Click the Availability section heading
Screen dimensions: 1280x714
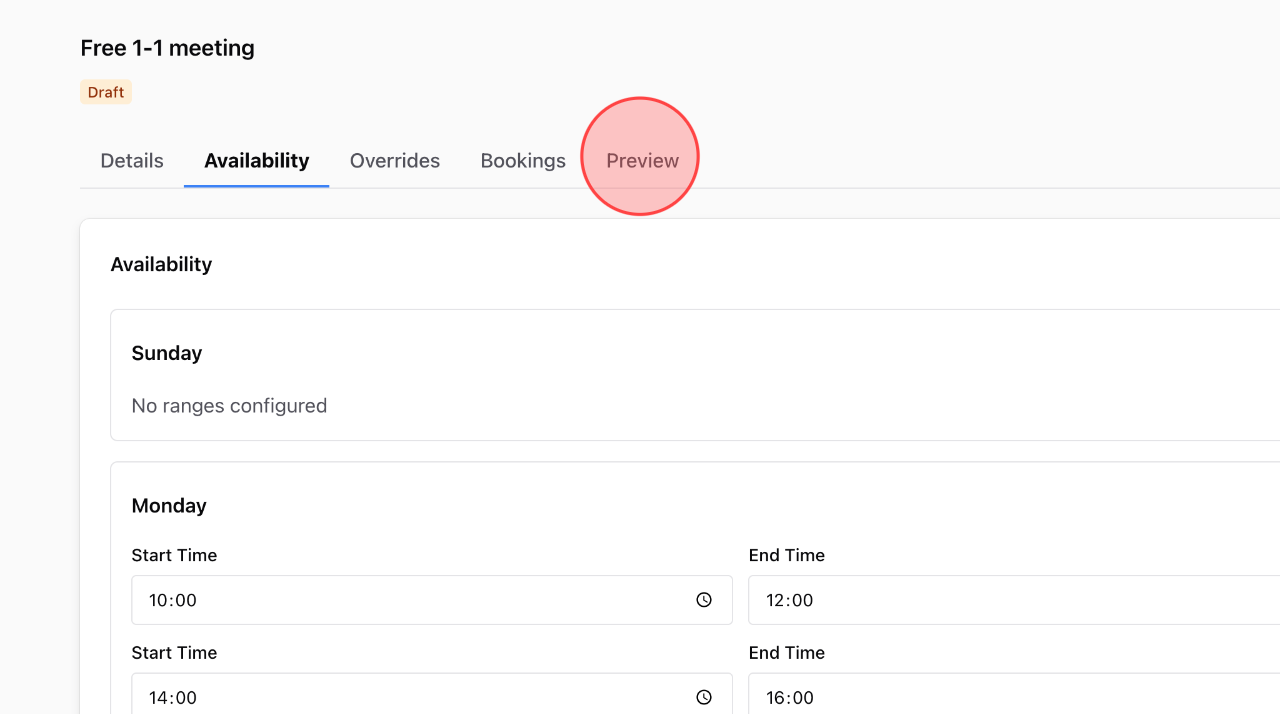(161, 264)
